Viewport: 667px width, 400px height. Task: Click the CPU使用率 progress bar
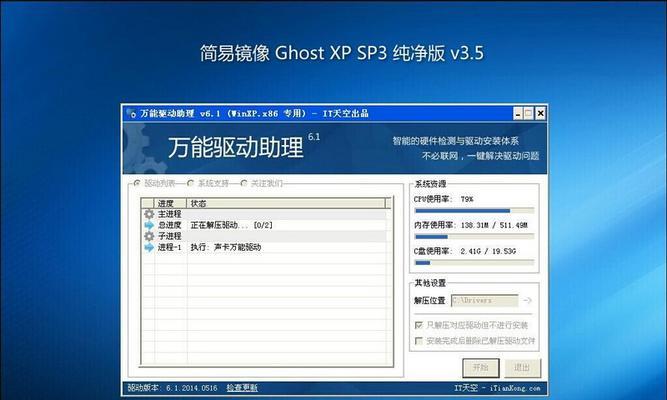[x=474, y=211]
